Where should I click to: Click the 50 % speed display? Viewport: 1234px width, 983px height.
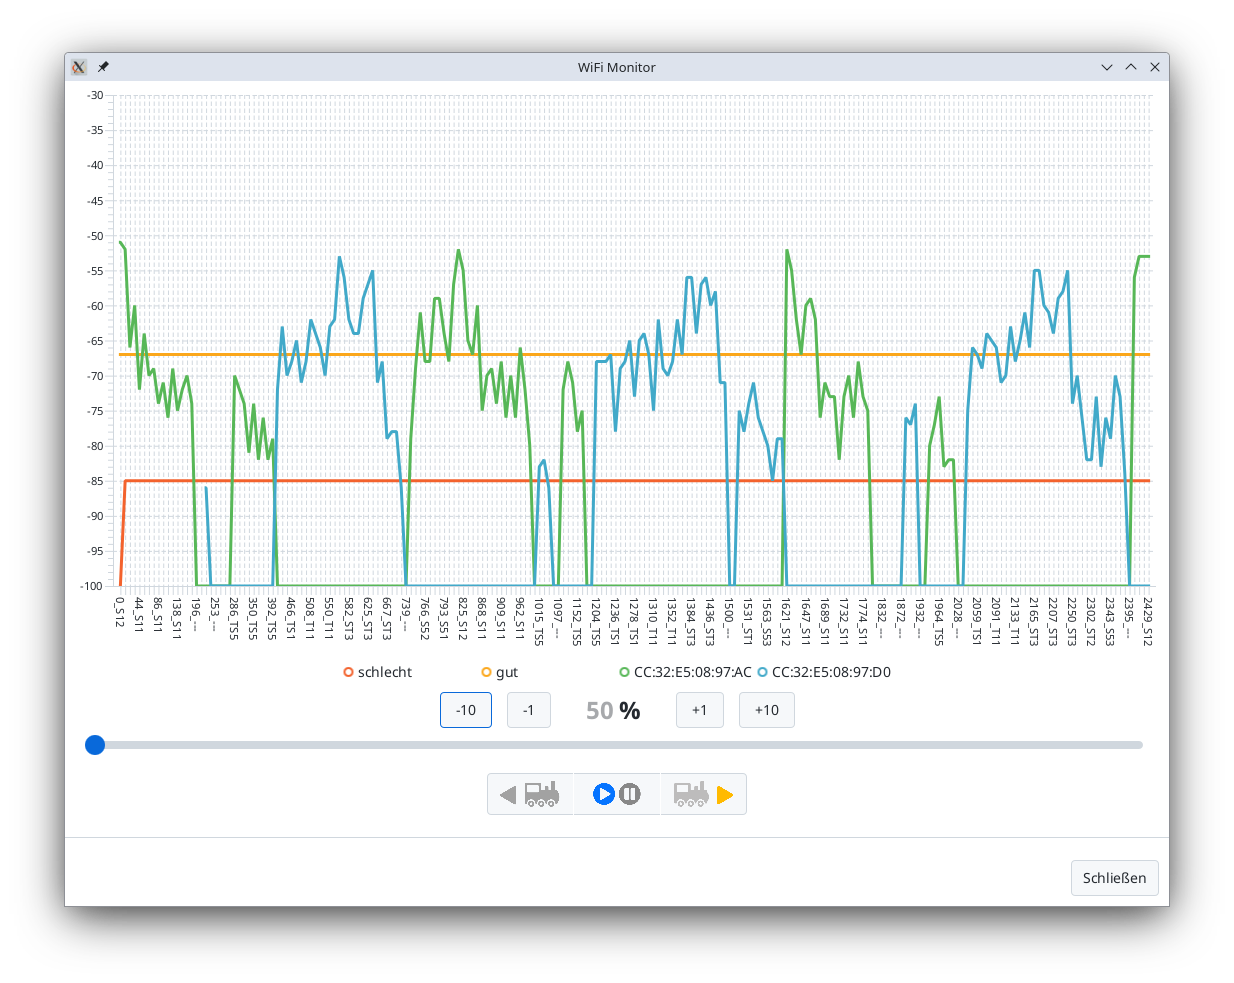click(x=612, y=710)
